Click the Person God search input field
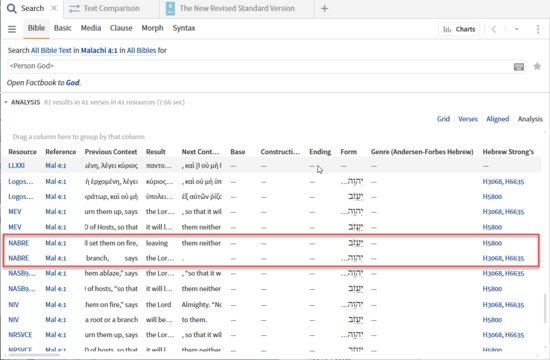The image size is (550, 360). (x=260, y=66)
